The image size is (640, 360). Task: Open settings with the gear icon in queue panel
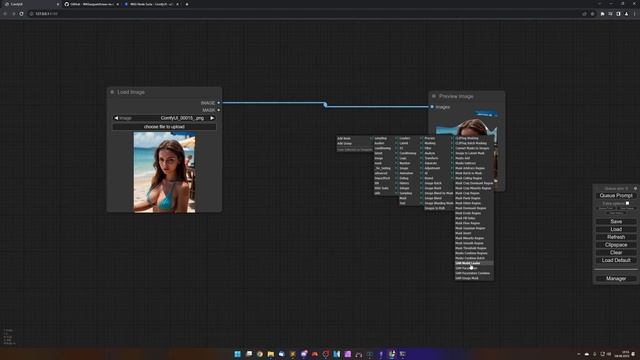(x=635, y=189)
